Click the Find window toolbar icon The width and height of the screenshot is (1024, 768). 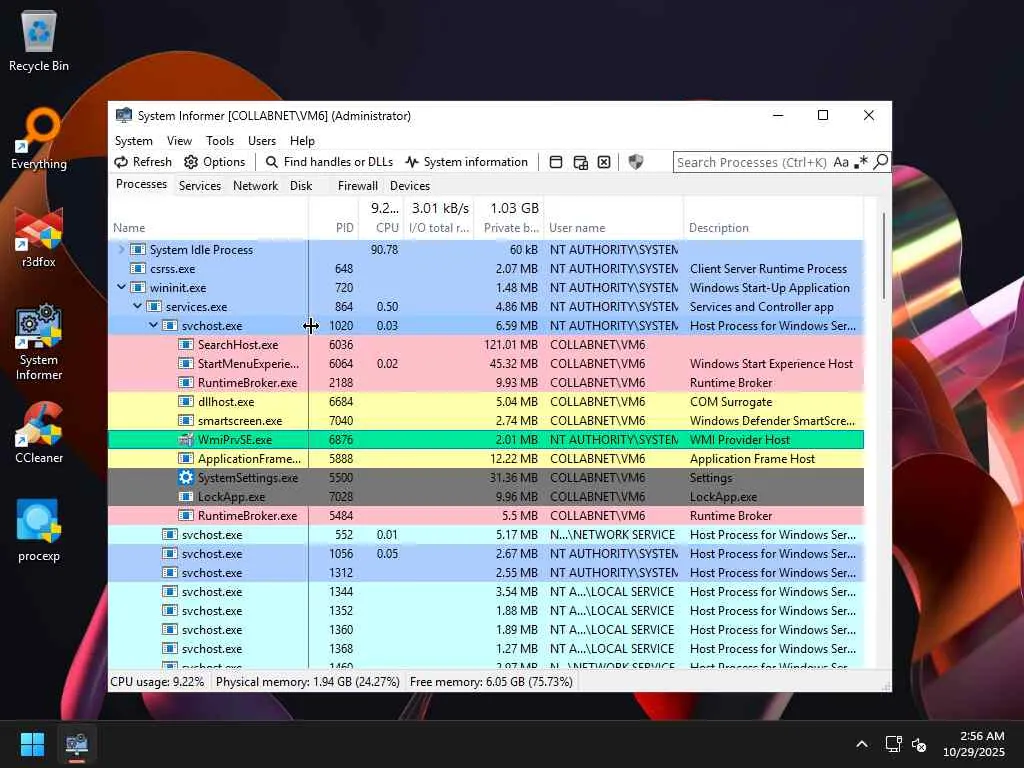tap(556, 162)
